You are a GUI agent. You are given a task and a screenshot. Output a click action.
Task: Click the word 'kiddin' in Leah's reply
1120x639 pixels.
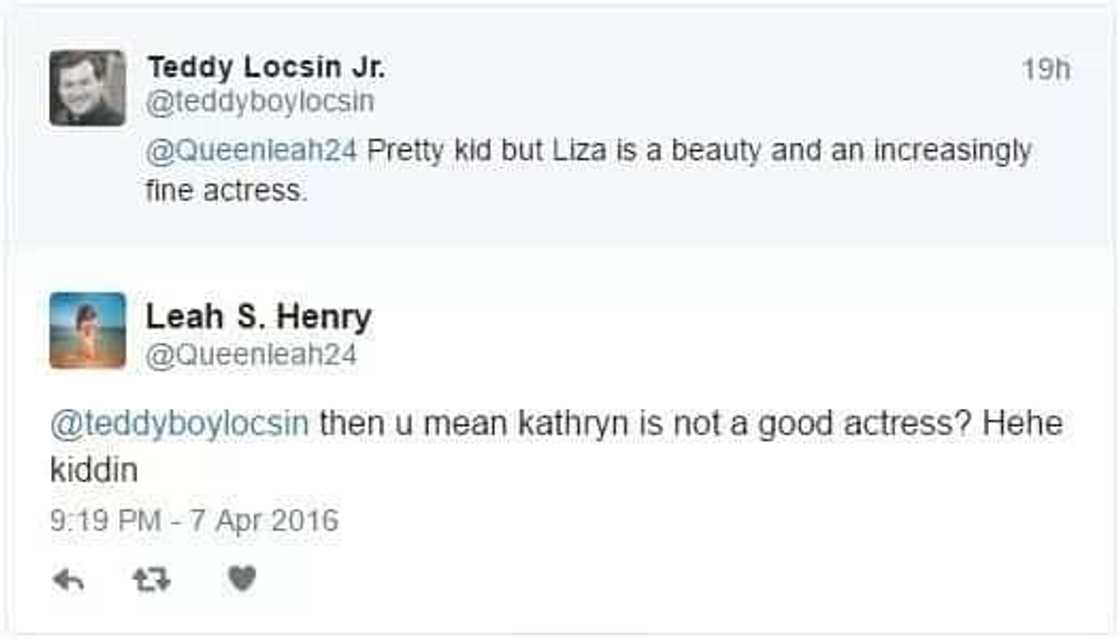tap(93, 471)
